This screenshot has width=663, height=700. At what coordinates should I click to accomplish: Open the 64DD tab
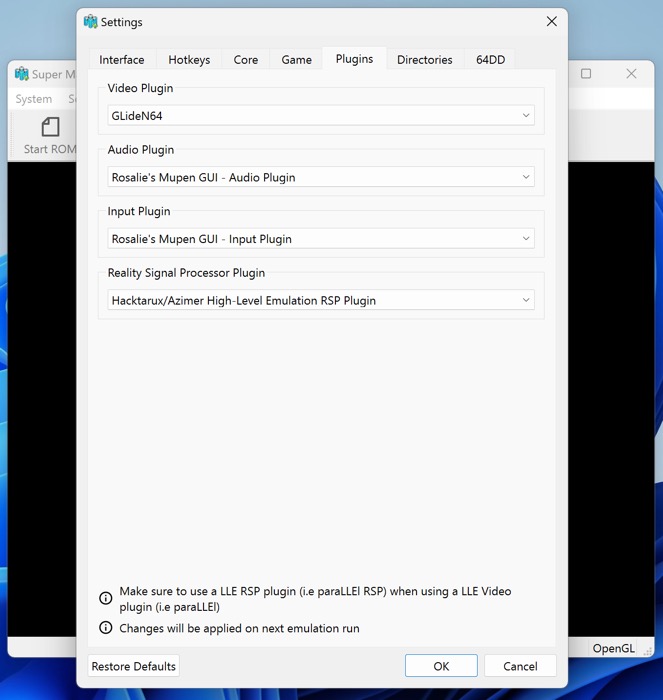point(490,59)
